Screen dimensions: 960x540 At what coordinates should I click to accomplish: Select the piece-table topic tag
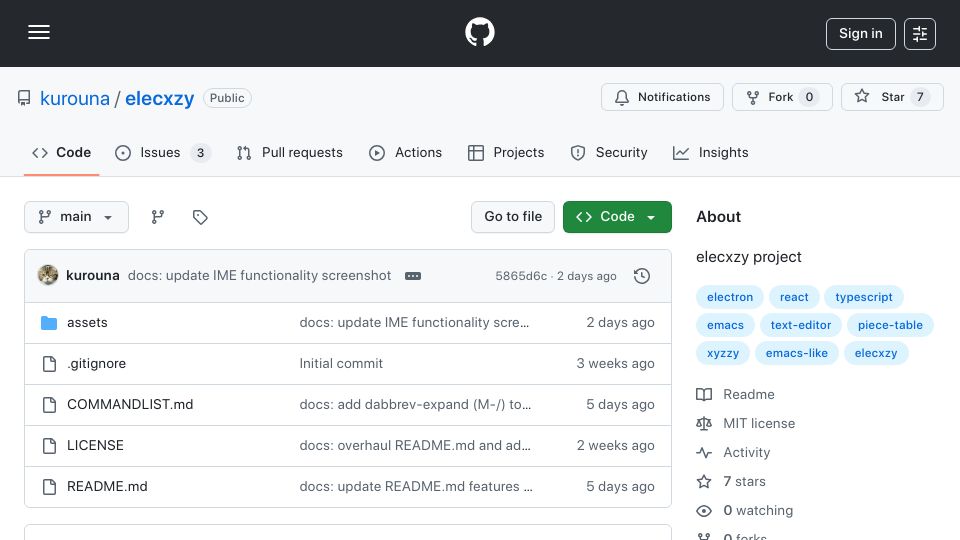(890, 325)
